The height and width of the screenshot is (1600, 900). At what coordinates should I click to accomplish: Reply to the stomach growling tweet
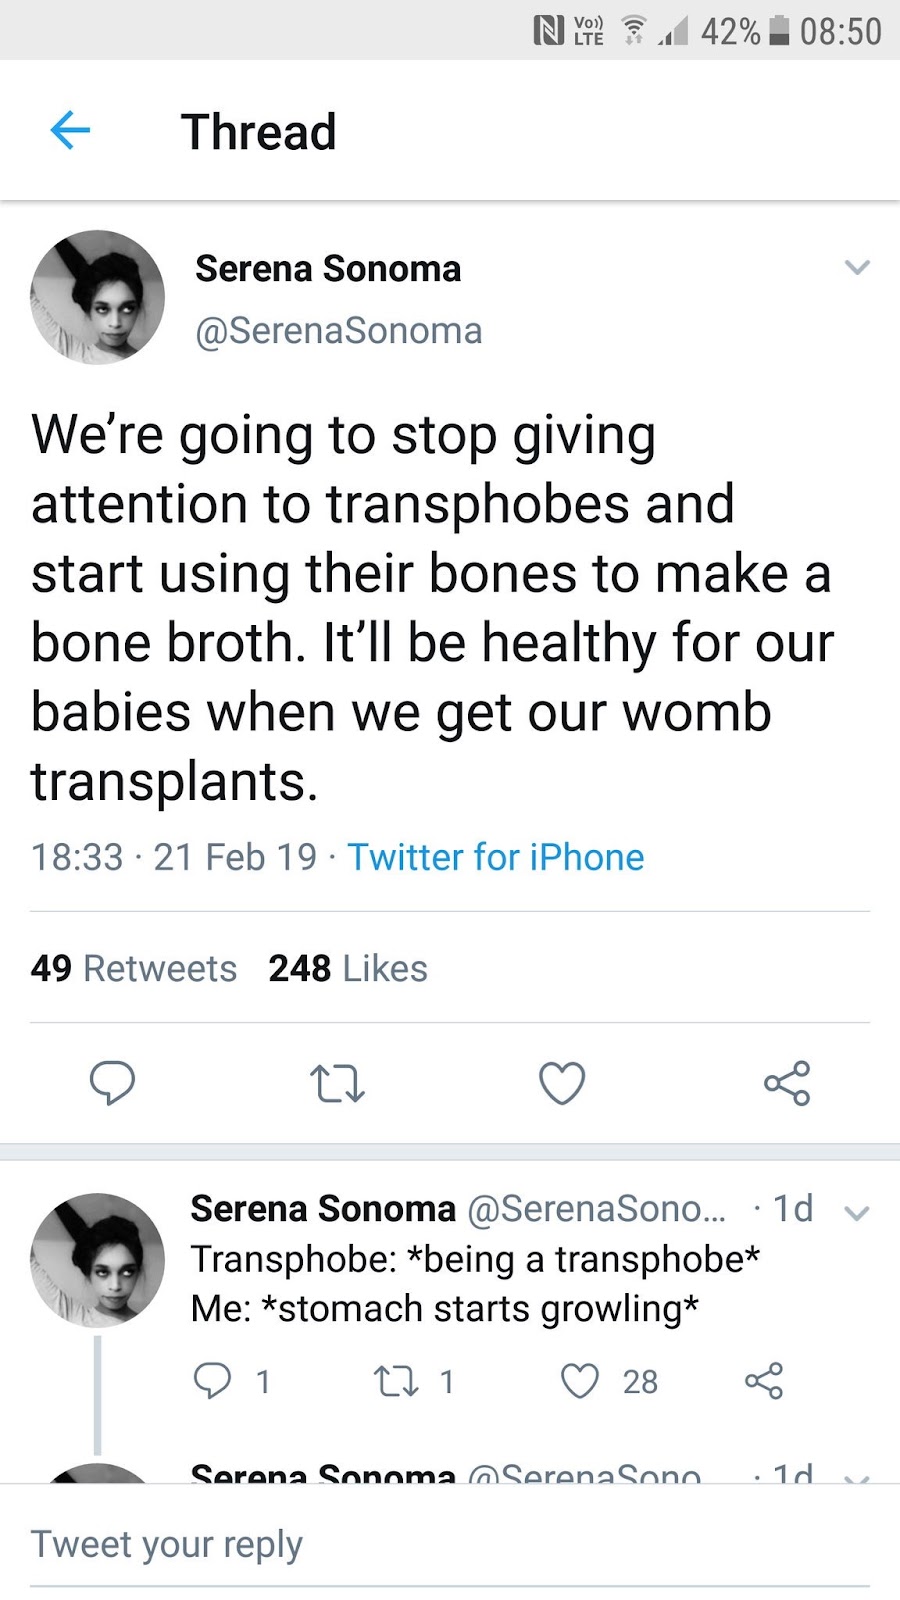212,1381
